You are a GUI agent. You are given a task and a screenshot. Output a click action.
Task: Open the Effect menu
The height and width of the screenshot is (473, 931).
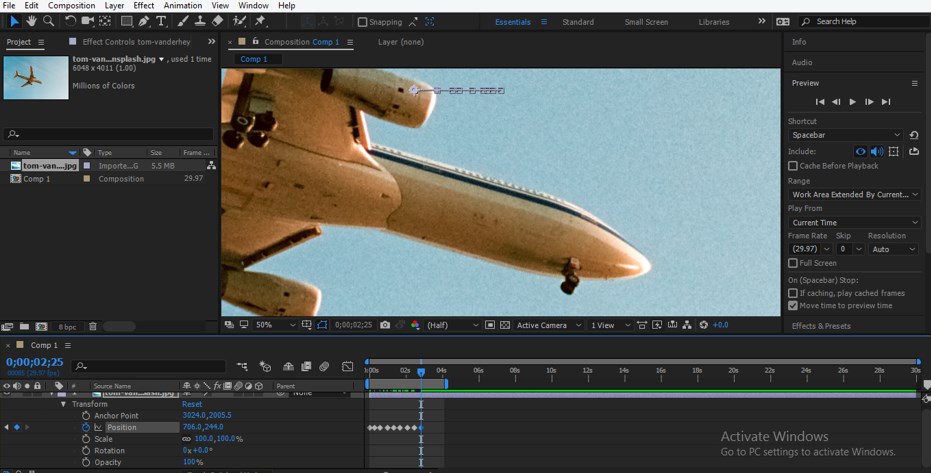pos(144,5)
